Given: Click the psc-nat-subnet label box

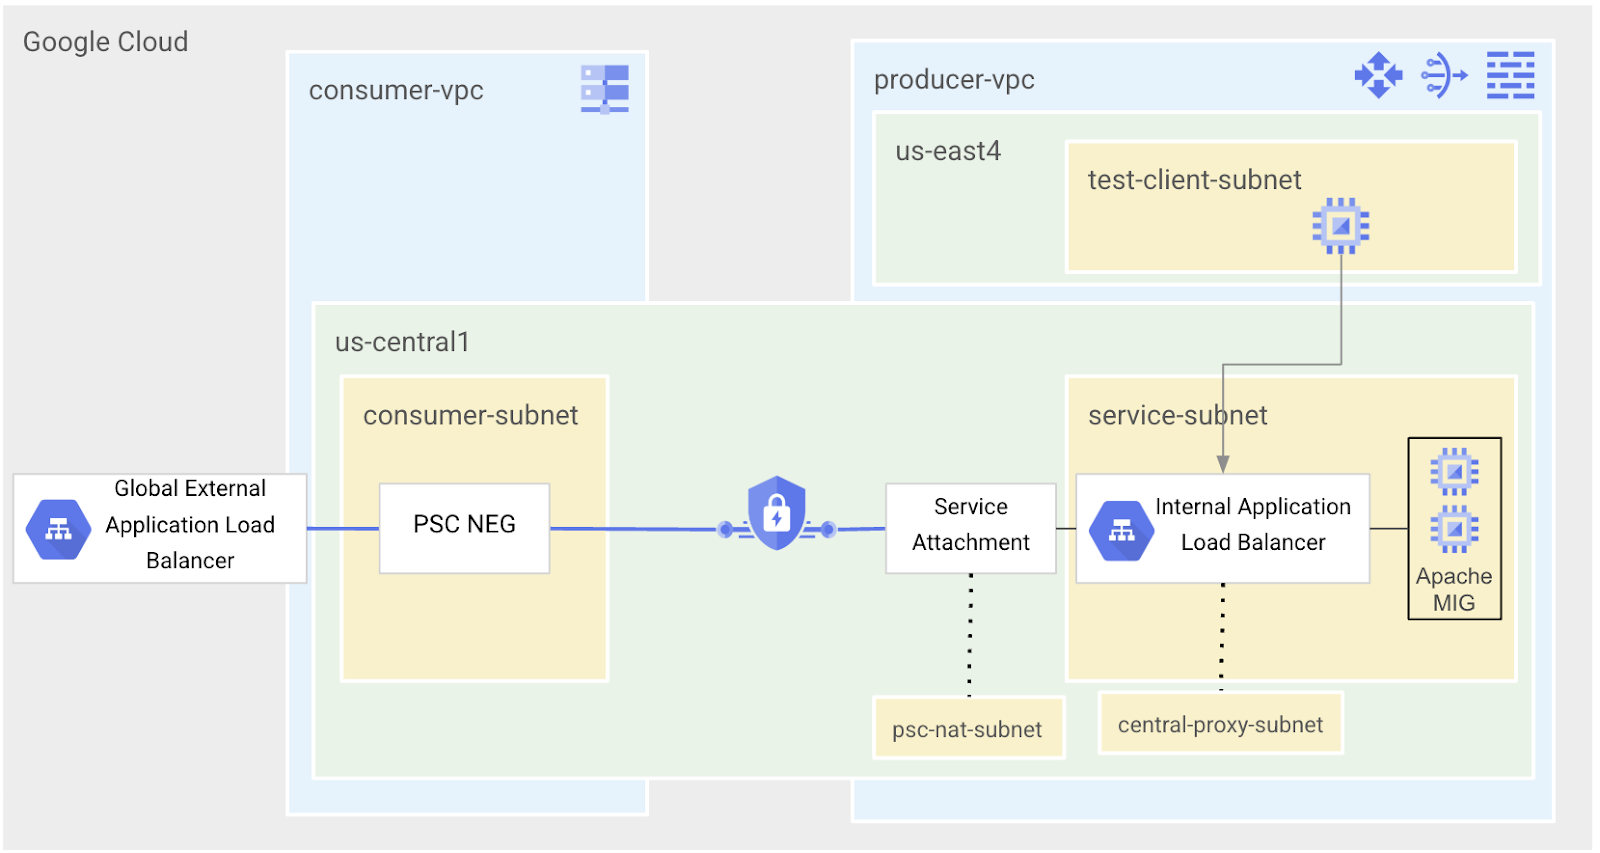Looking at the screenshot, I should tap(967, 729).
